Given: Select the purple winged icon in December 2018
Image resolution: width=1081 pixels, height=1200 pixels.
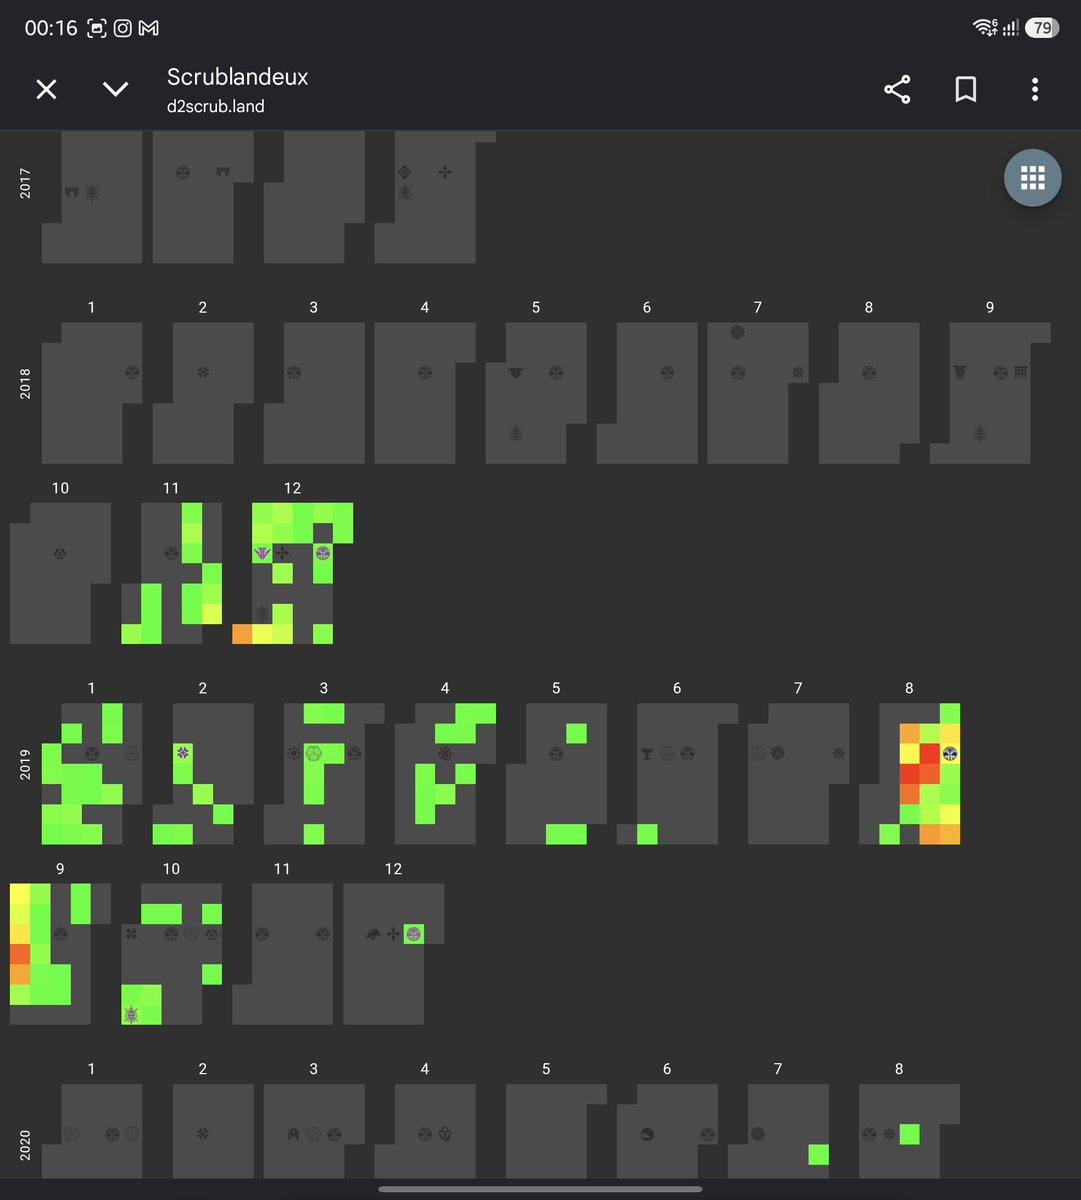Looking at the screenshot, I should click(262, 552).
